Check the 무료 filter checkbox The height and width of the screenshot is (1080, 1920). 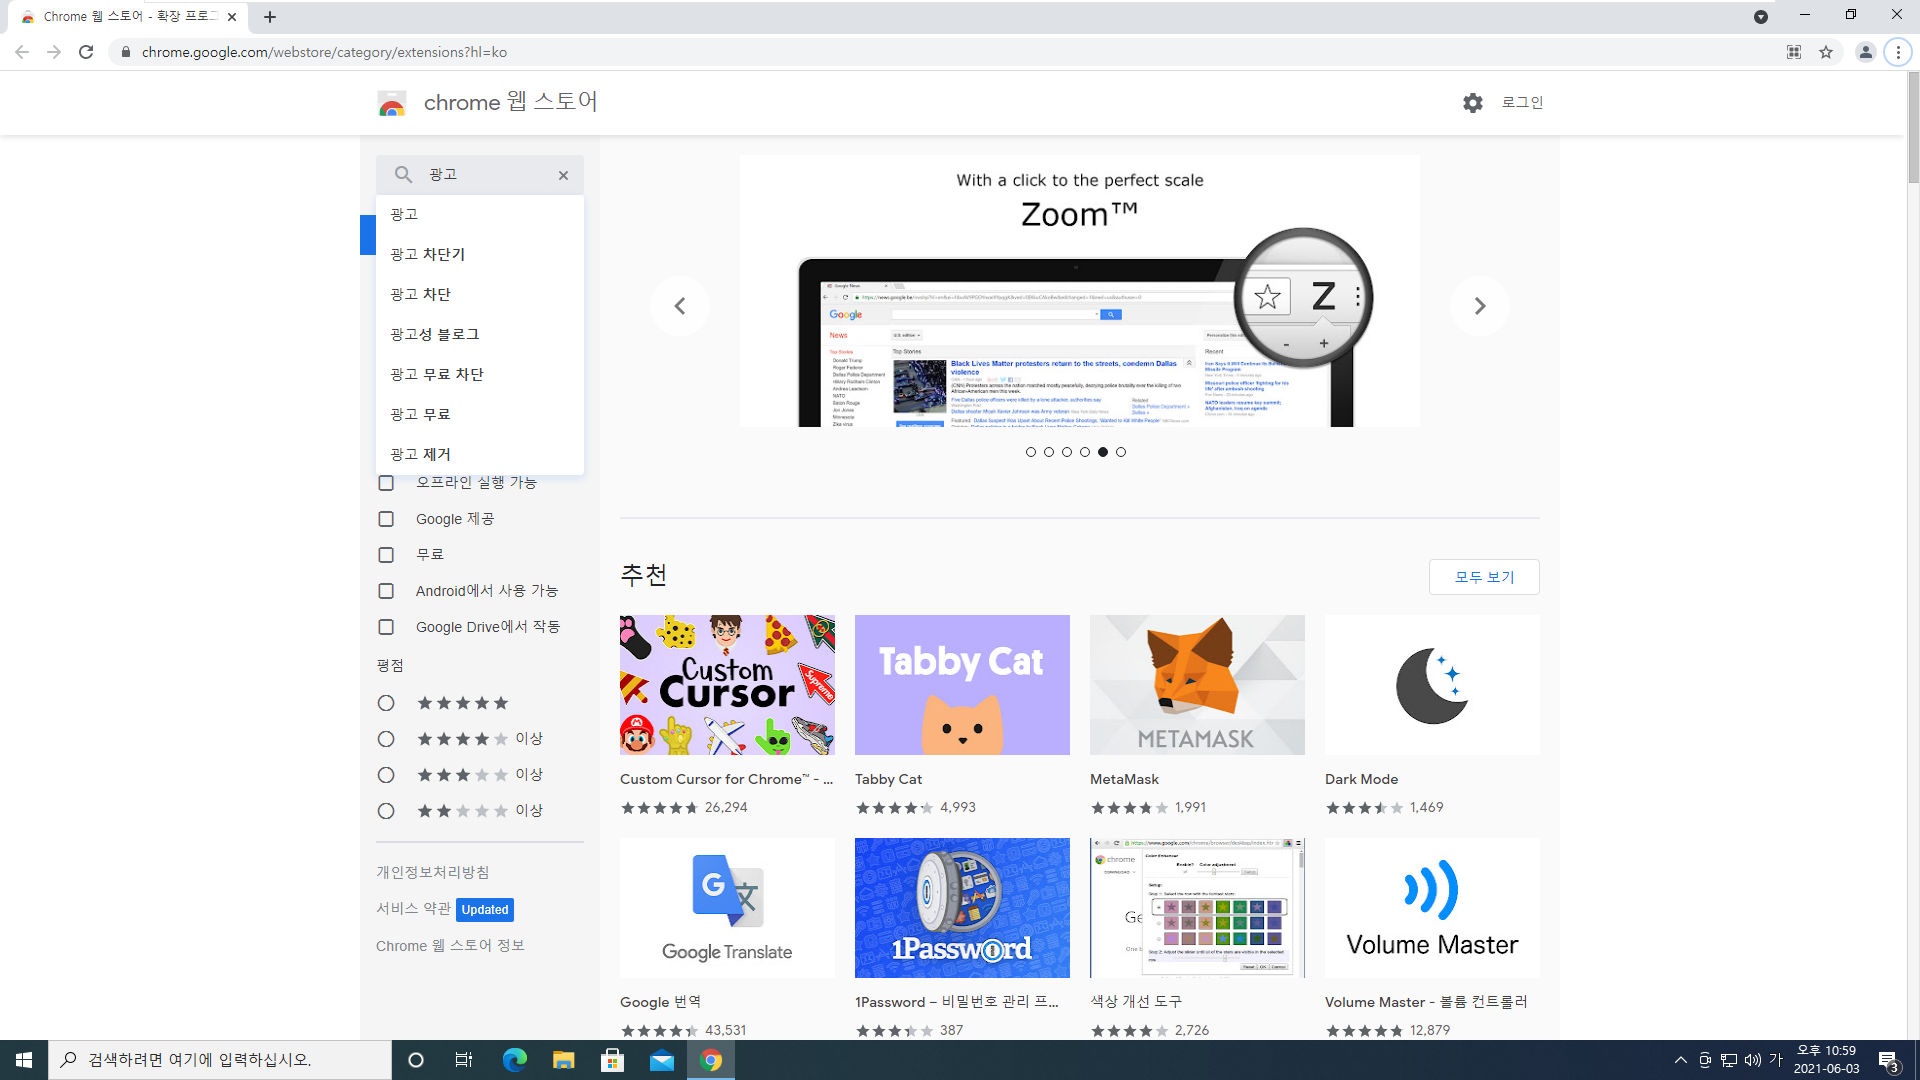(386, 555)
